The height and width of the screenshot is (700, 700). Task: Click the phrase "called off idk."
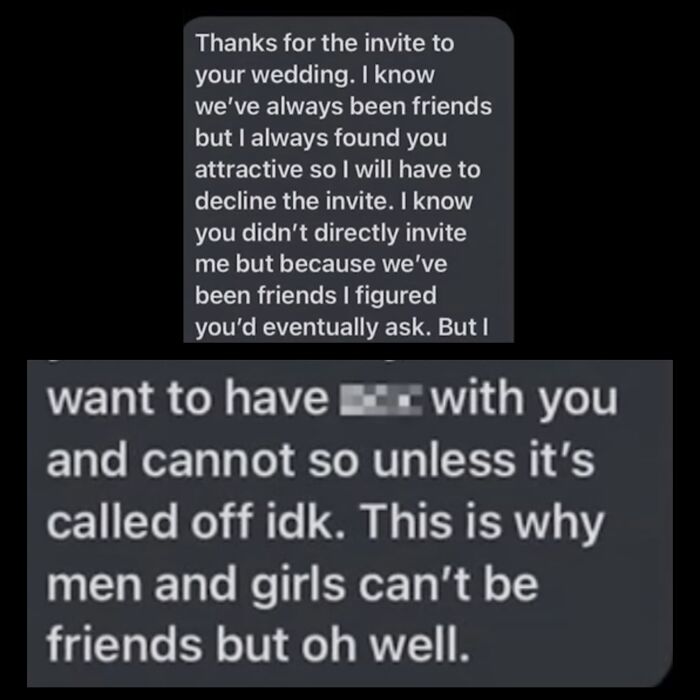pyautogui.click(x=196, y=522)
